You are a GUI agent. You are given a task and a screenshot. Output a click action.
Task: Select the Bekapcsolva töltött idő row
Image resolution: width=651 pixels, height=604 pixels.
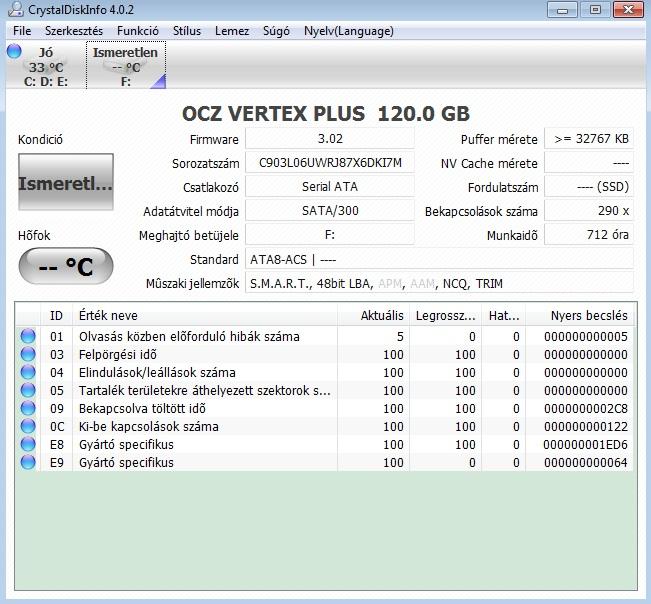325,408
